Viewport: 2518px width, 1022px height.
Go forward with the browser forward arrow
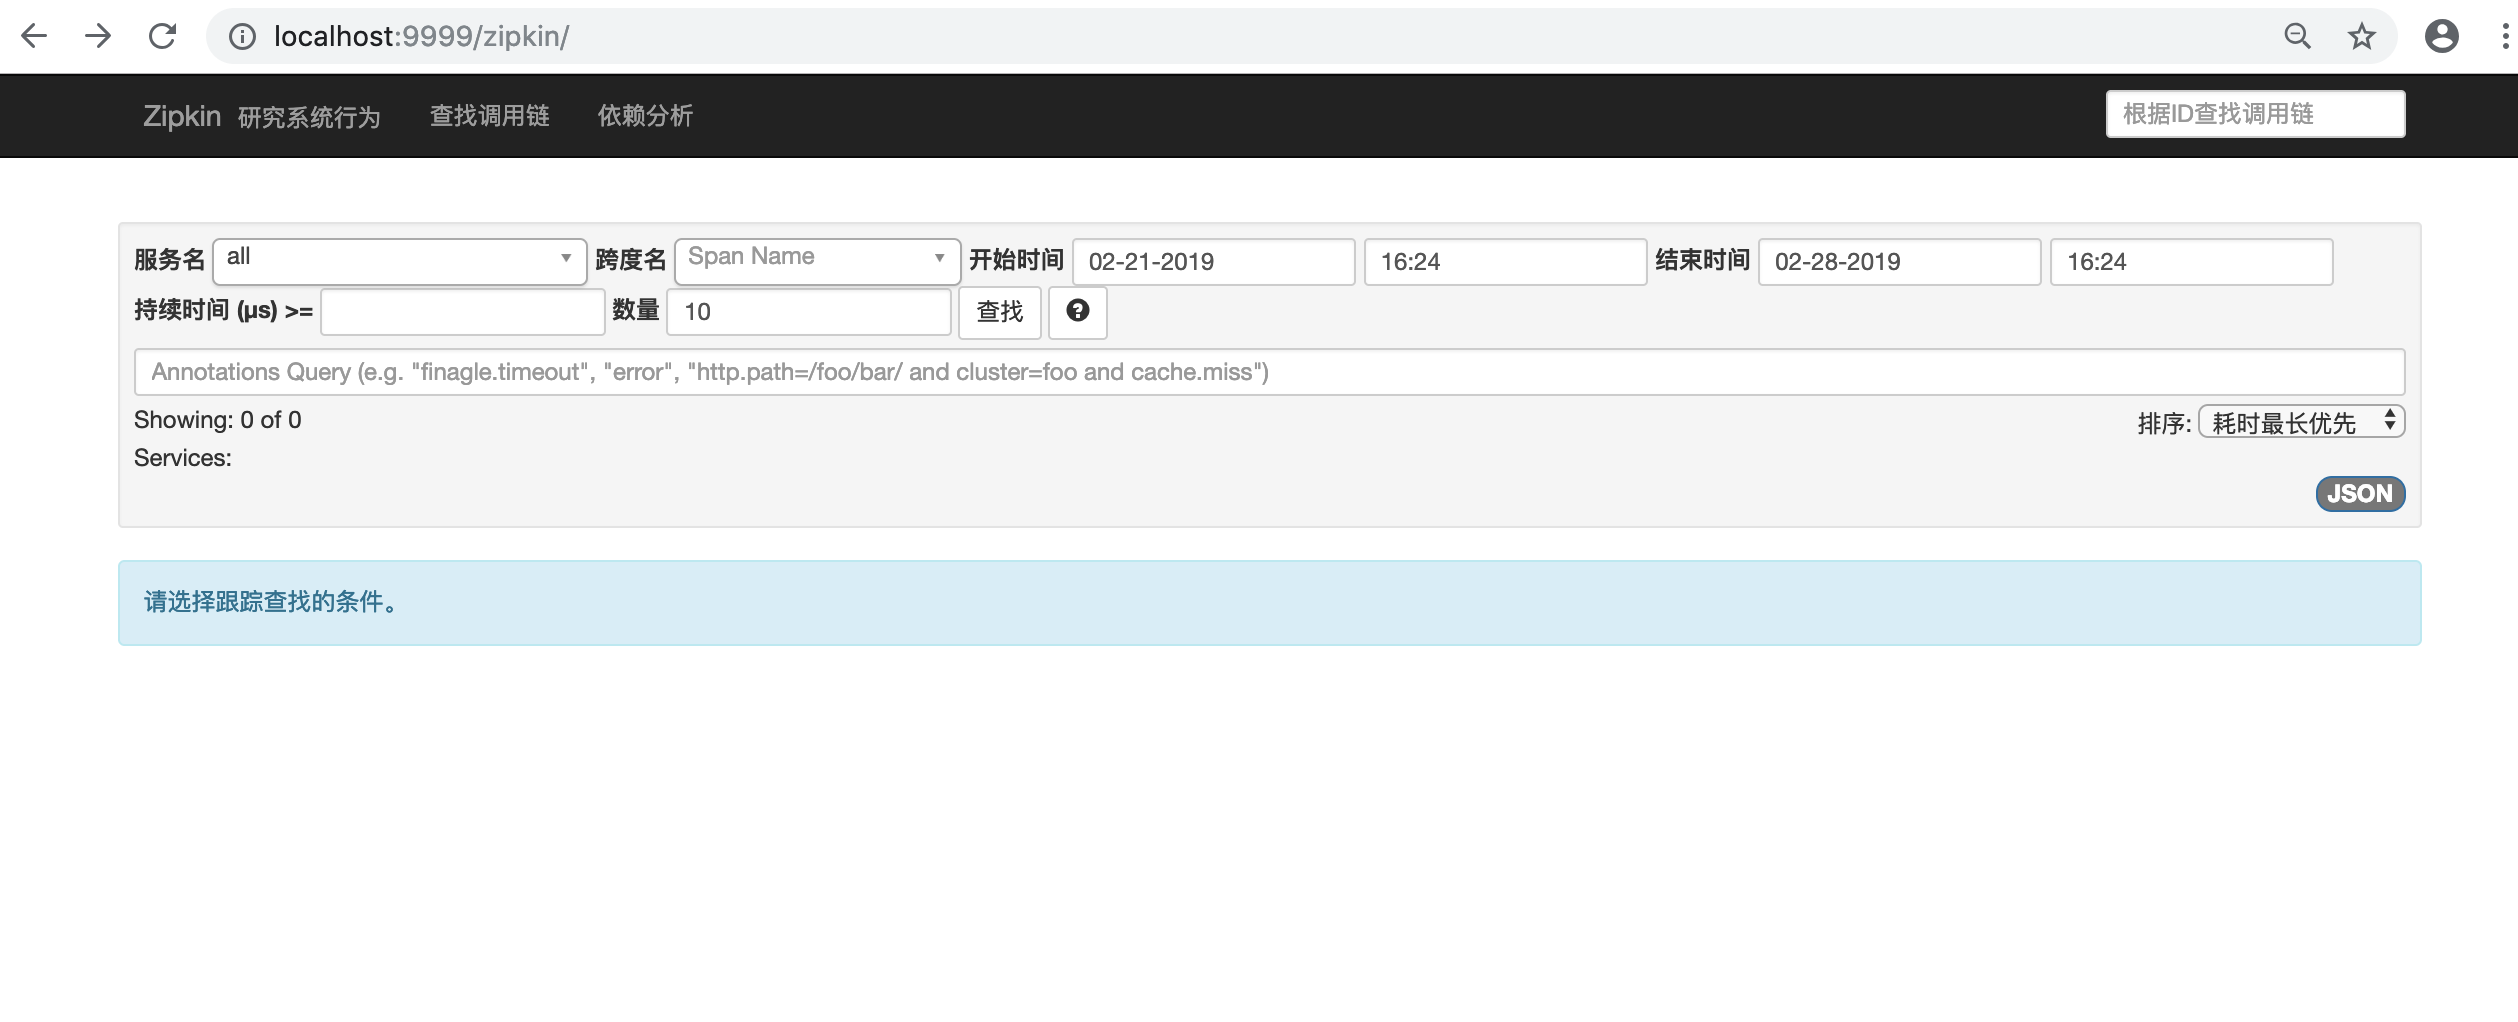click(x=98, y=37)
